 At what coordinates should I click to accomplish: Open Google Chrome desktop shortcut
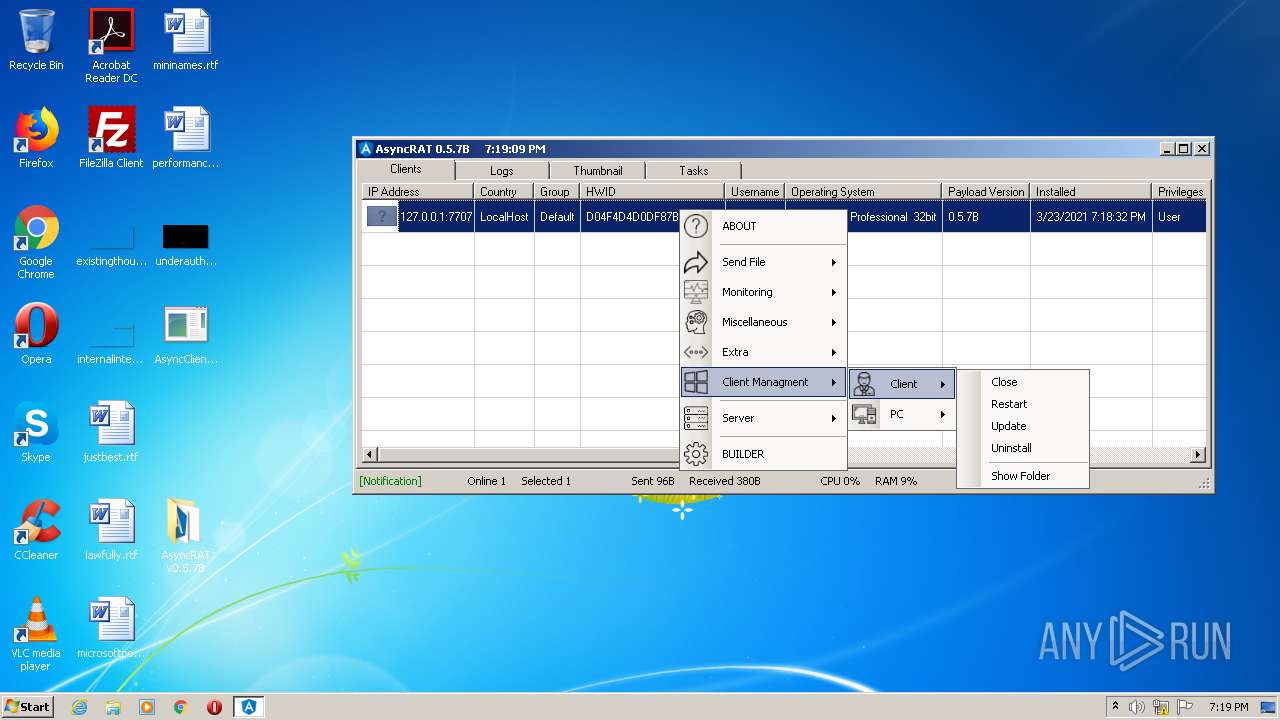coord(36,243)
